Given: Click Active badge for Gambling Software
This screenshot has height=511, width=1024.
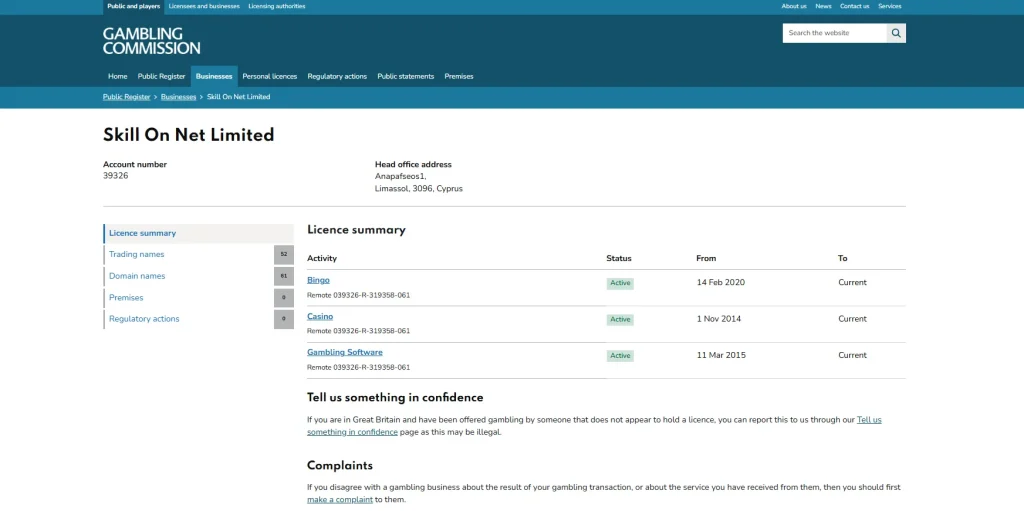Looking at the screenshot, I should tap(620, 356).
